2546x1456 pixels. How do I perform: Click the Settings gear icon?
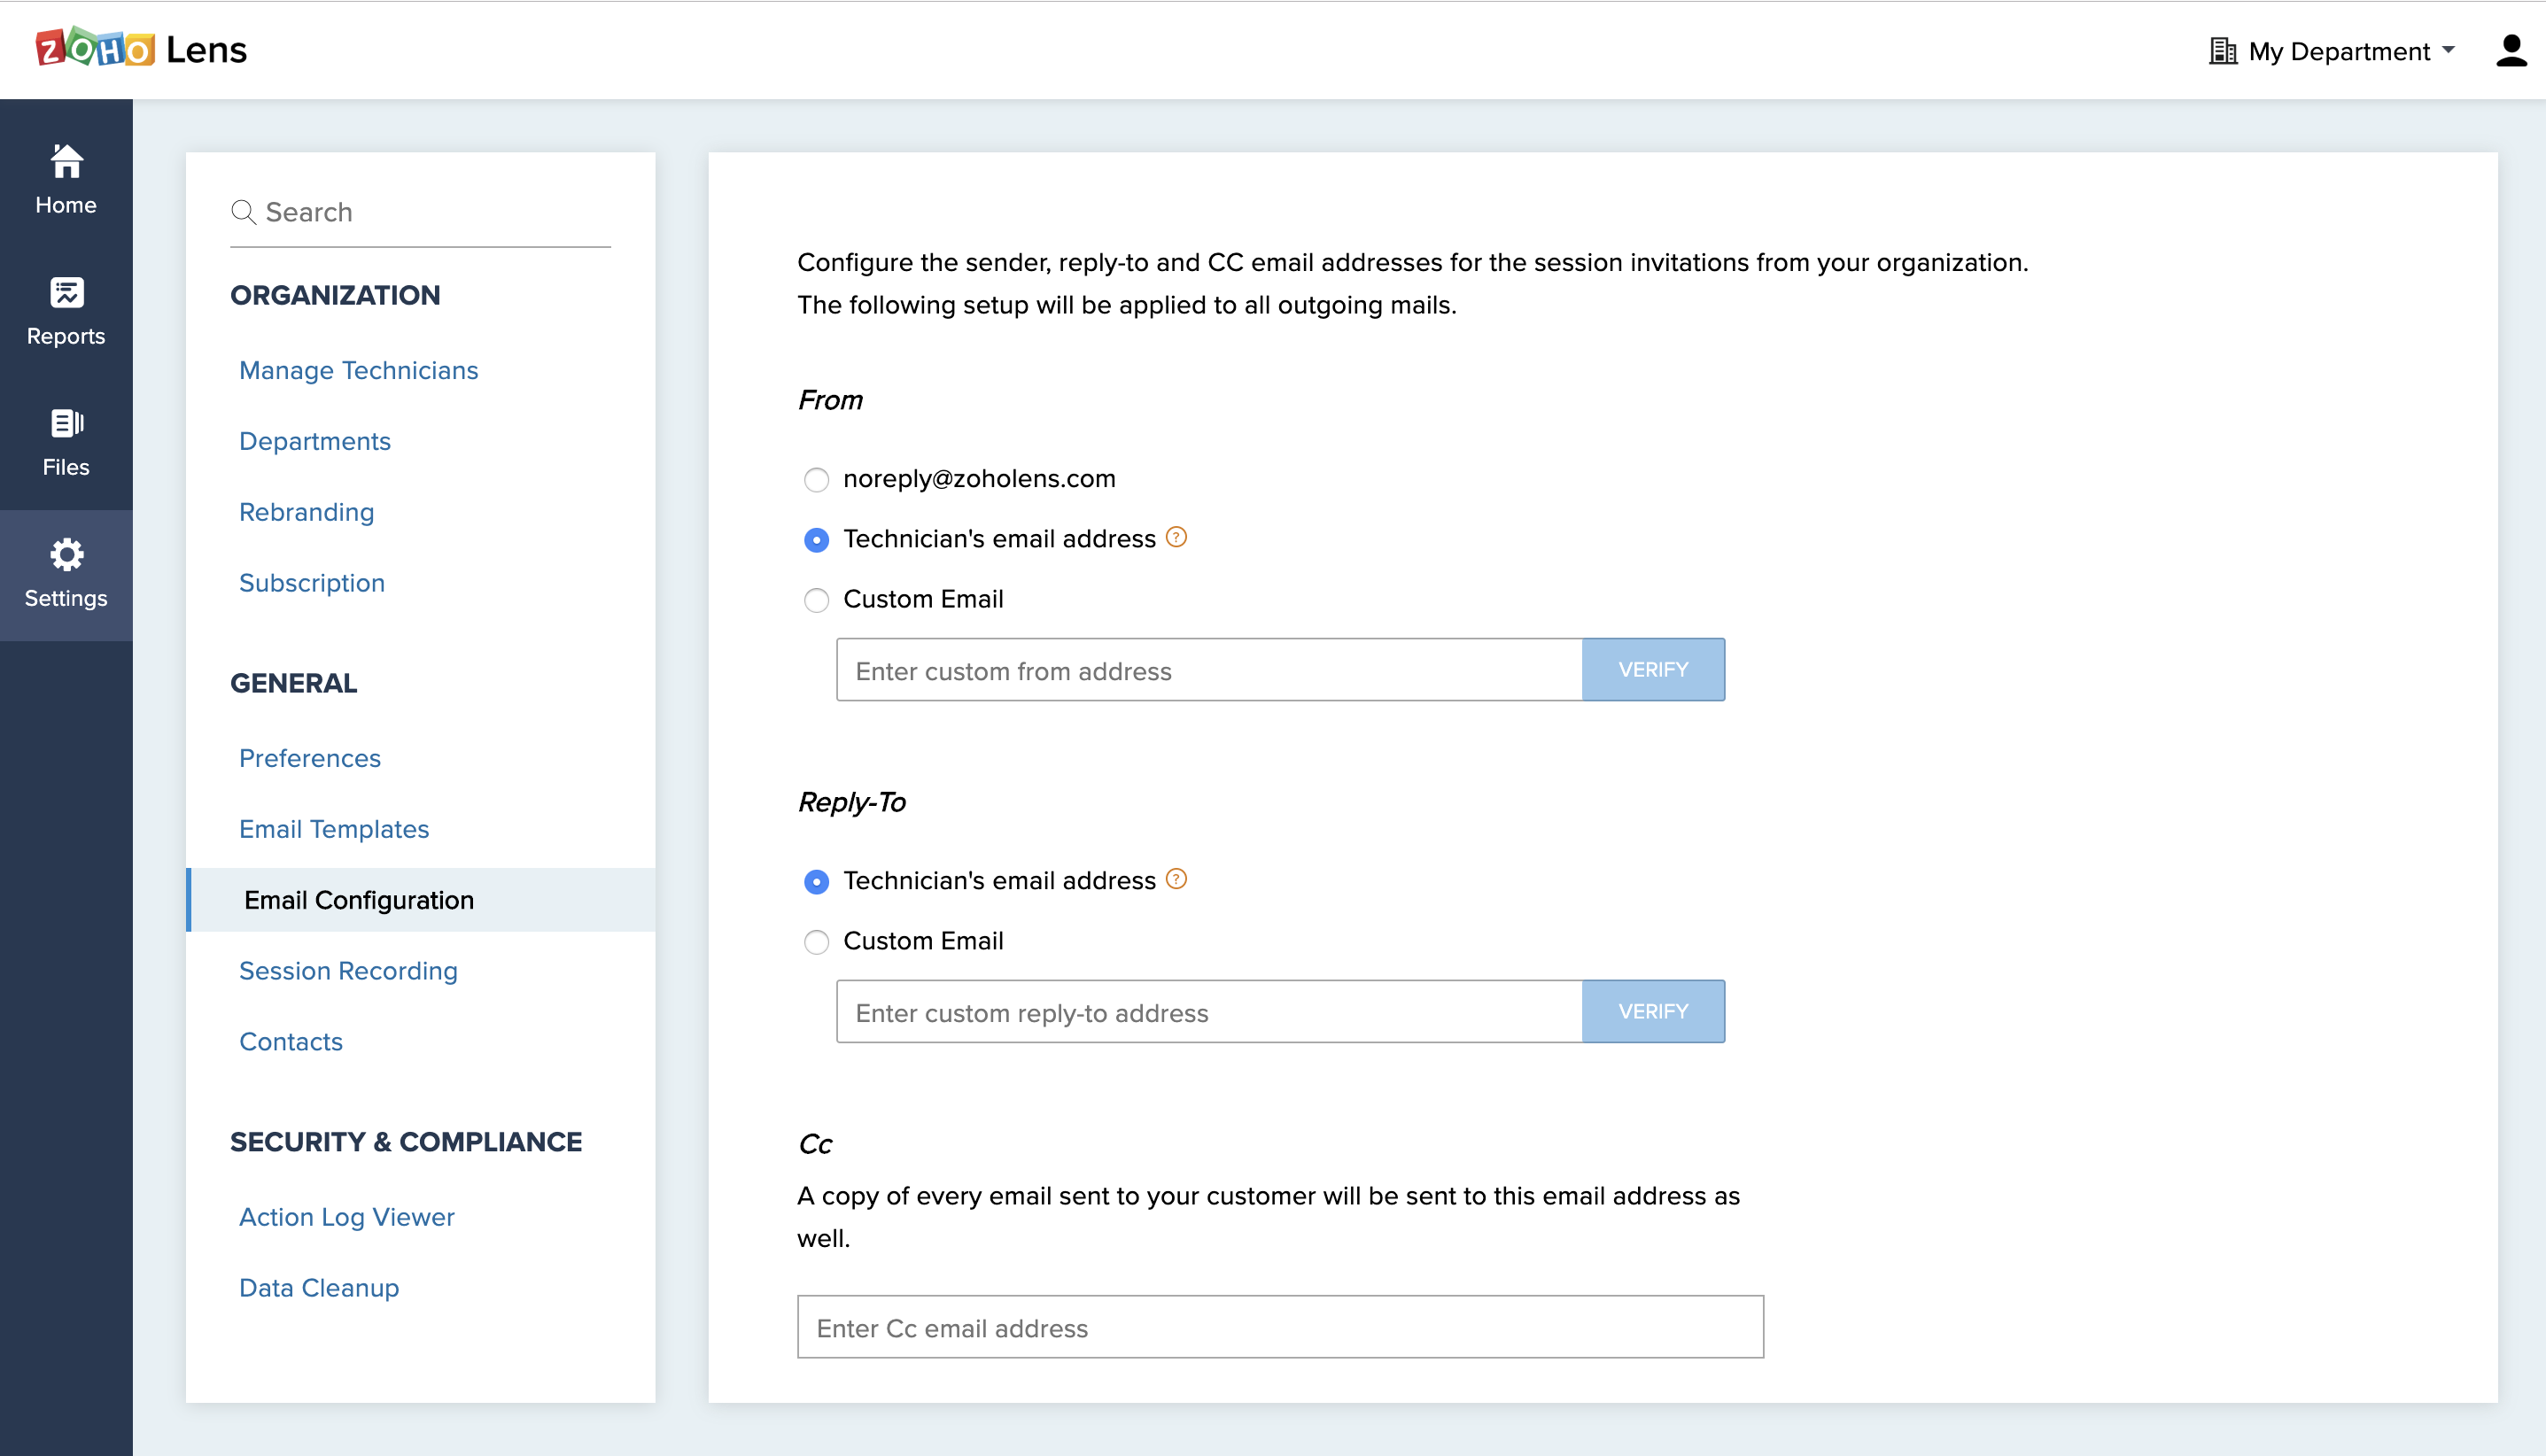point(66,555)
